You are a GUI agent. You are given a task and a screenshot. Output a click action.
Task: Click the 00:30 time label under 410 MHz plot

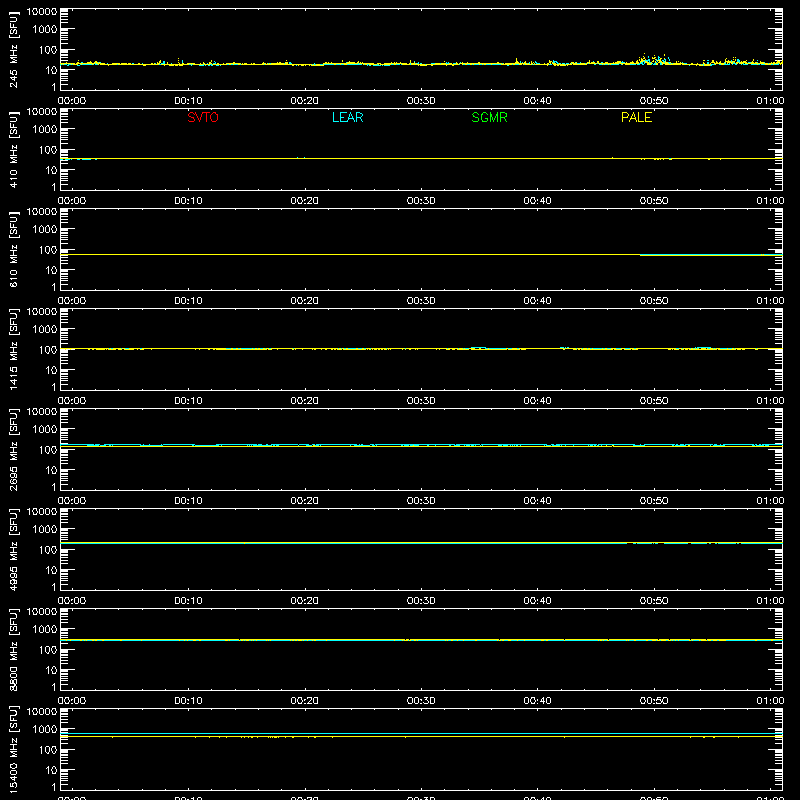[x=421, y=201]
